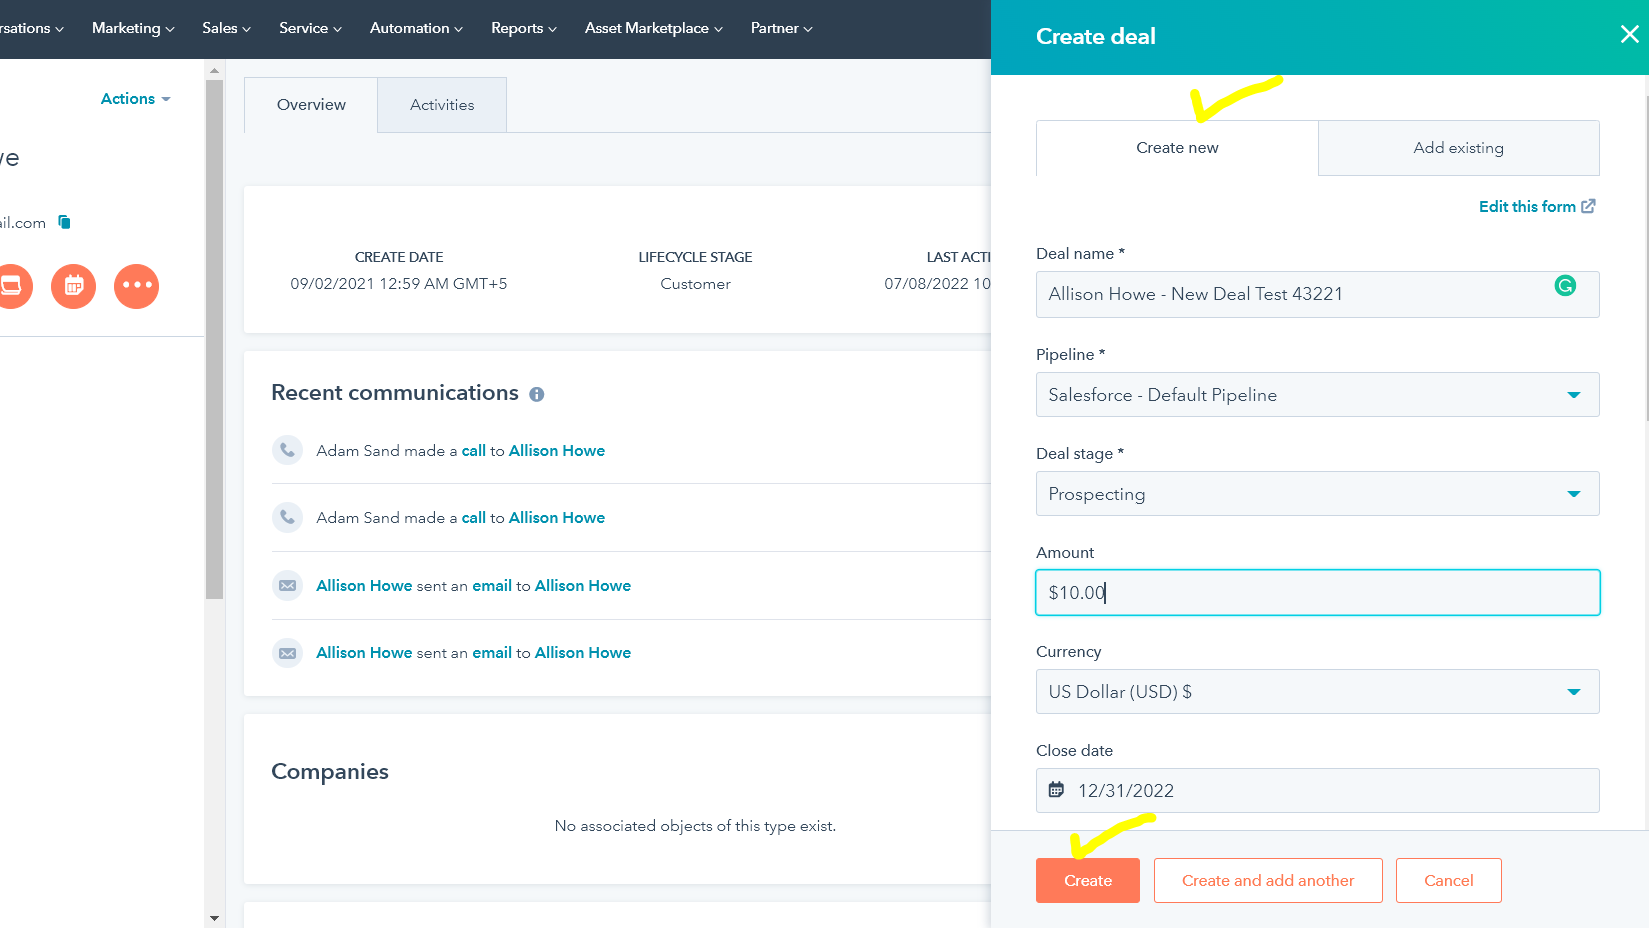This screenshot has width=1649, height=928.
Task: Close the Create deal side panel
Action: [x=1629, y=33]
